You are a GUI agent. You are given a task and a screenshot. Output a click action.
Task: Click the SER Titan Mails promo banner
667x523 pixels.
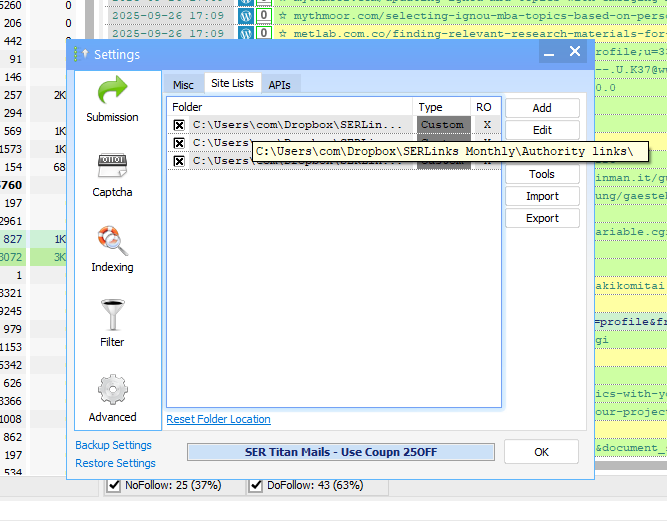tap(340, 452)
